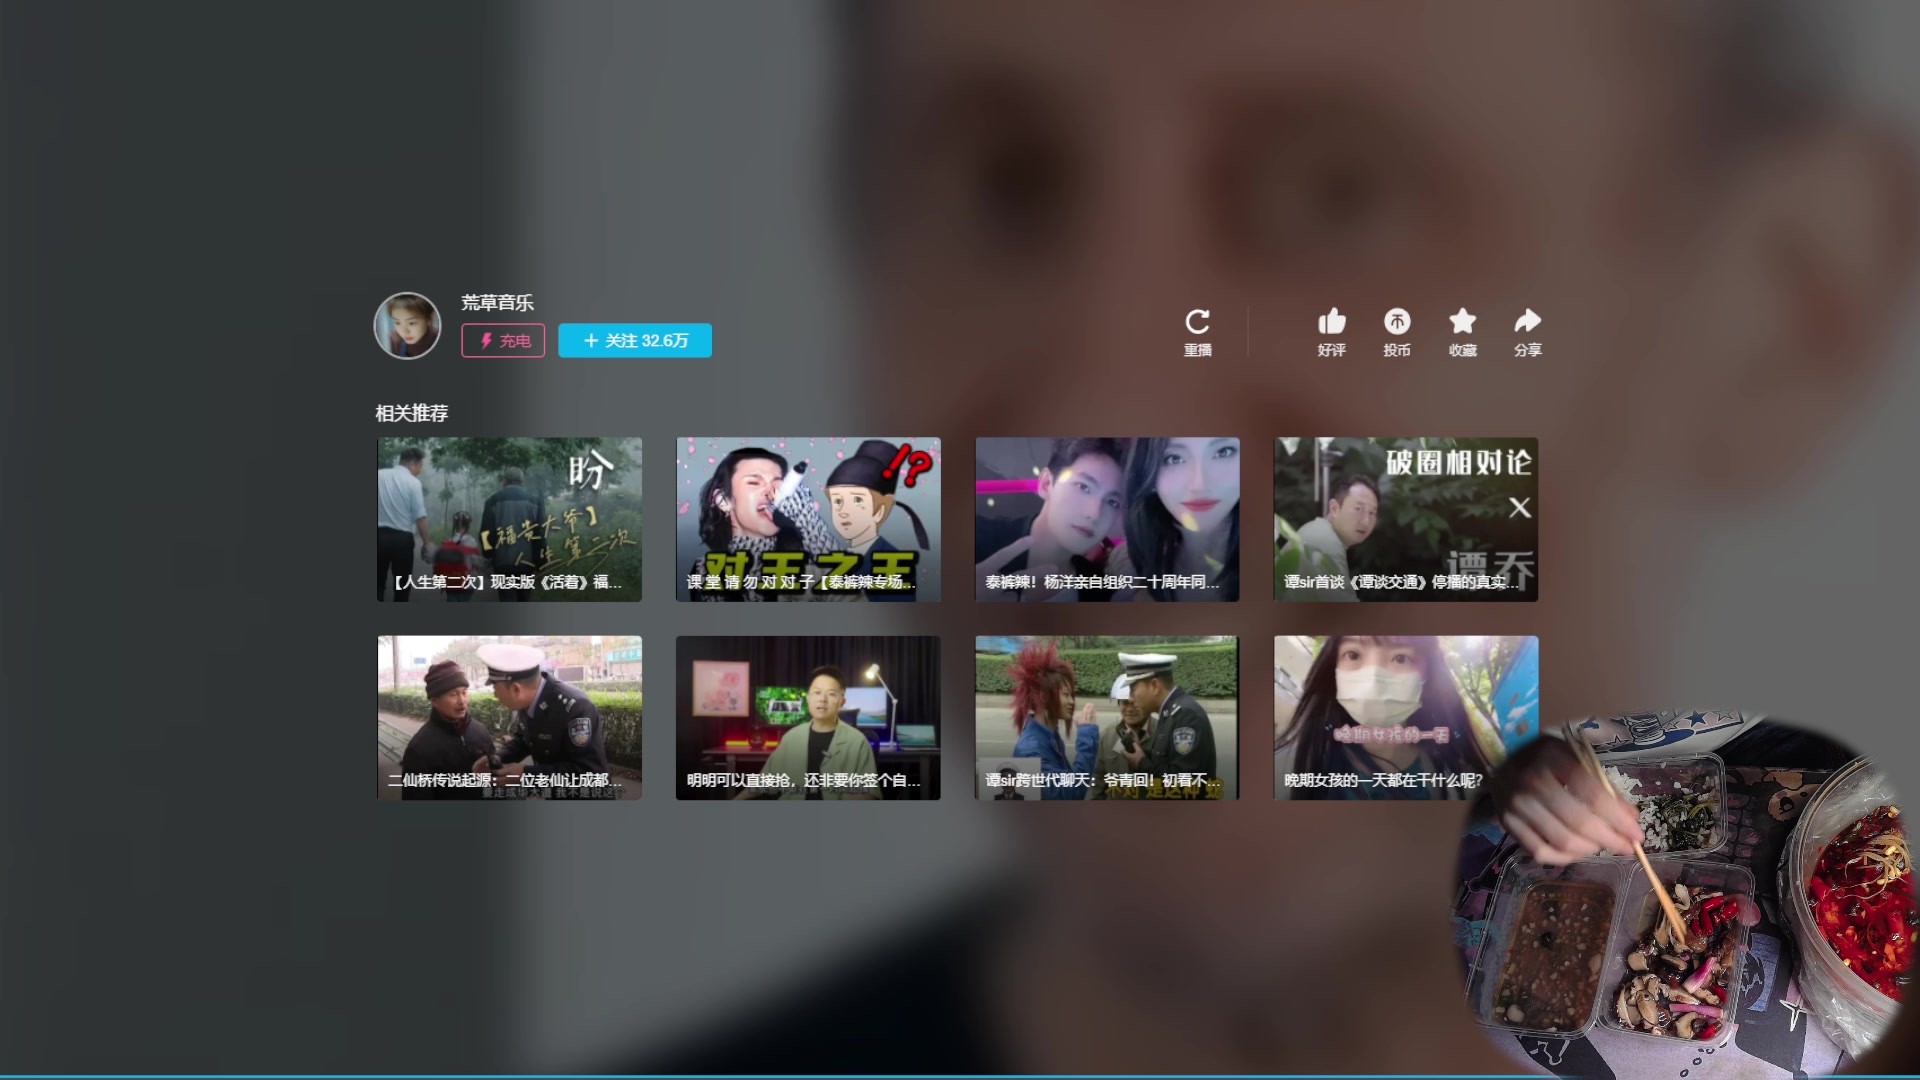
Task: Open the 荒草音乐 uploader avatar
Action: coord(407,325)
